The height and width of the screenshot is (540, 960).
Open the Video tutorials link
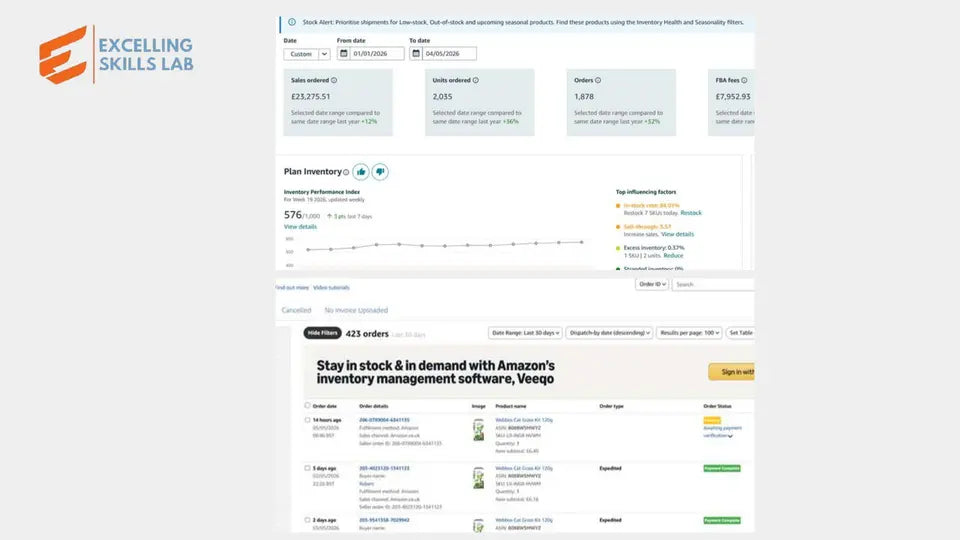pos(331,287)
